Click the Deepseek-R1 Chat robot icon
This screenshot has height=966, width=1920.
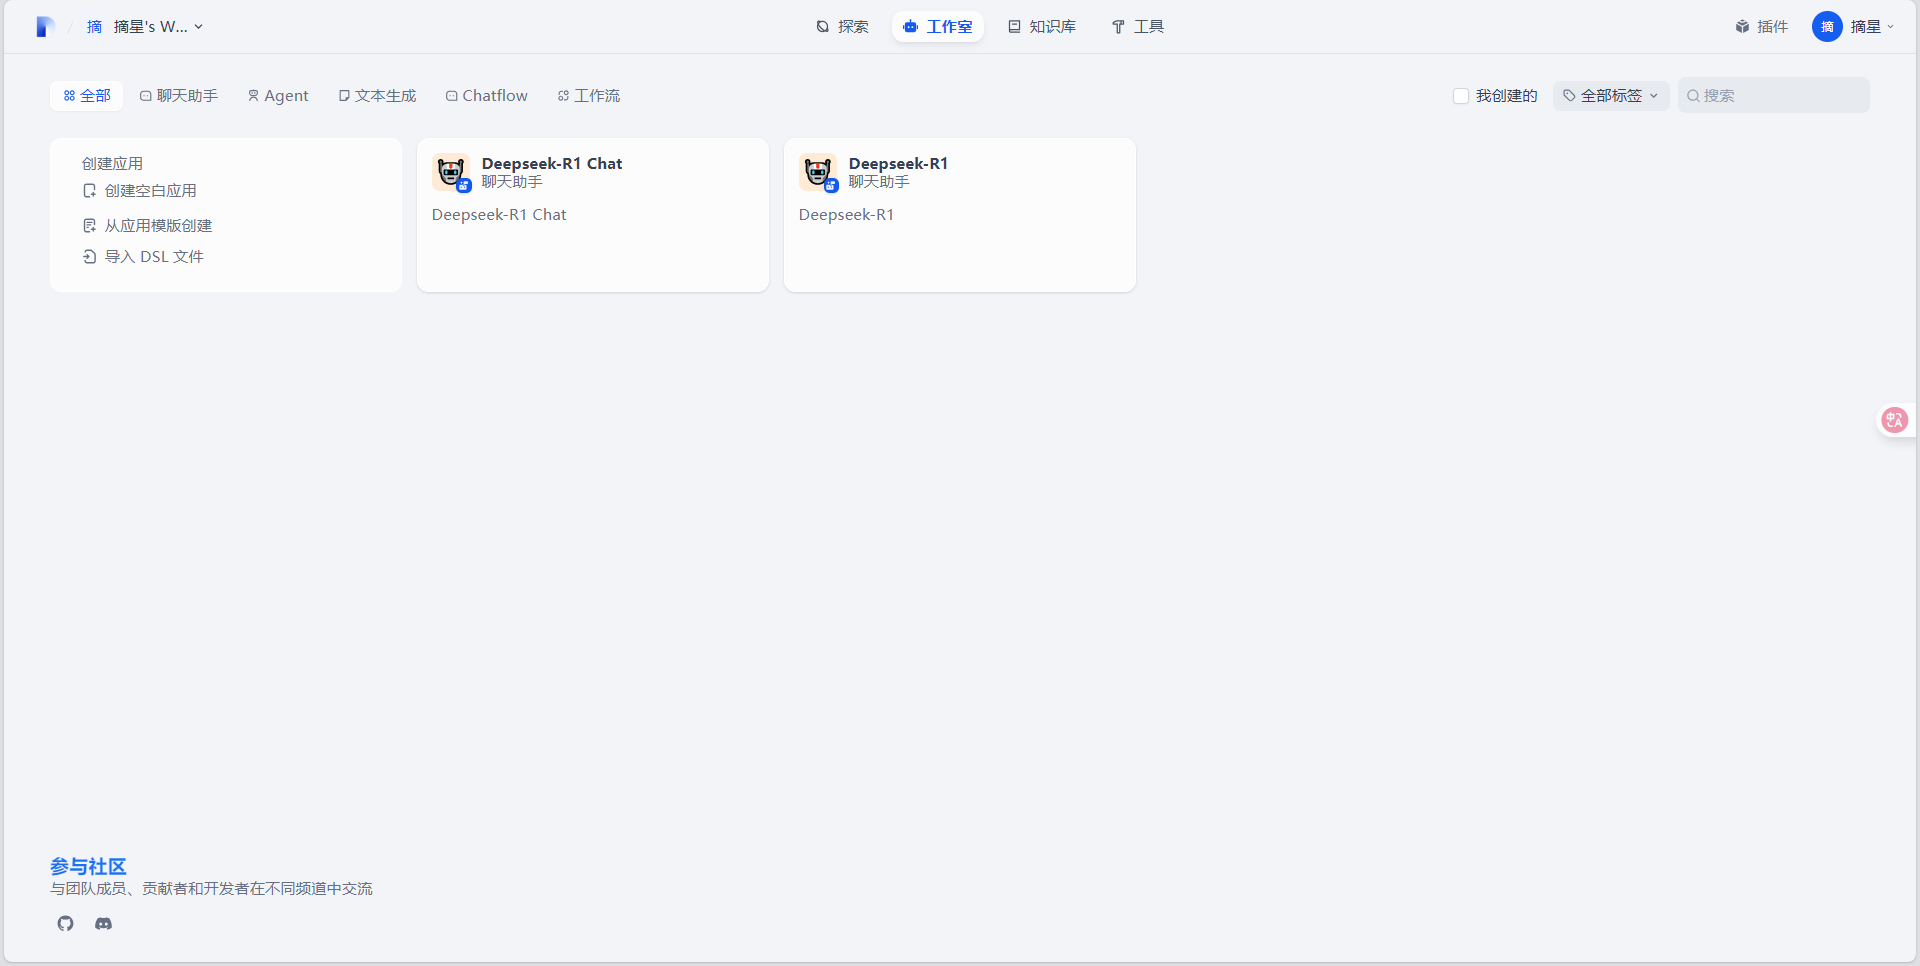click(x=451, y=172)
